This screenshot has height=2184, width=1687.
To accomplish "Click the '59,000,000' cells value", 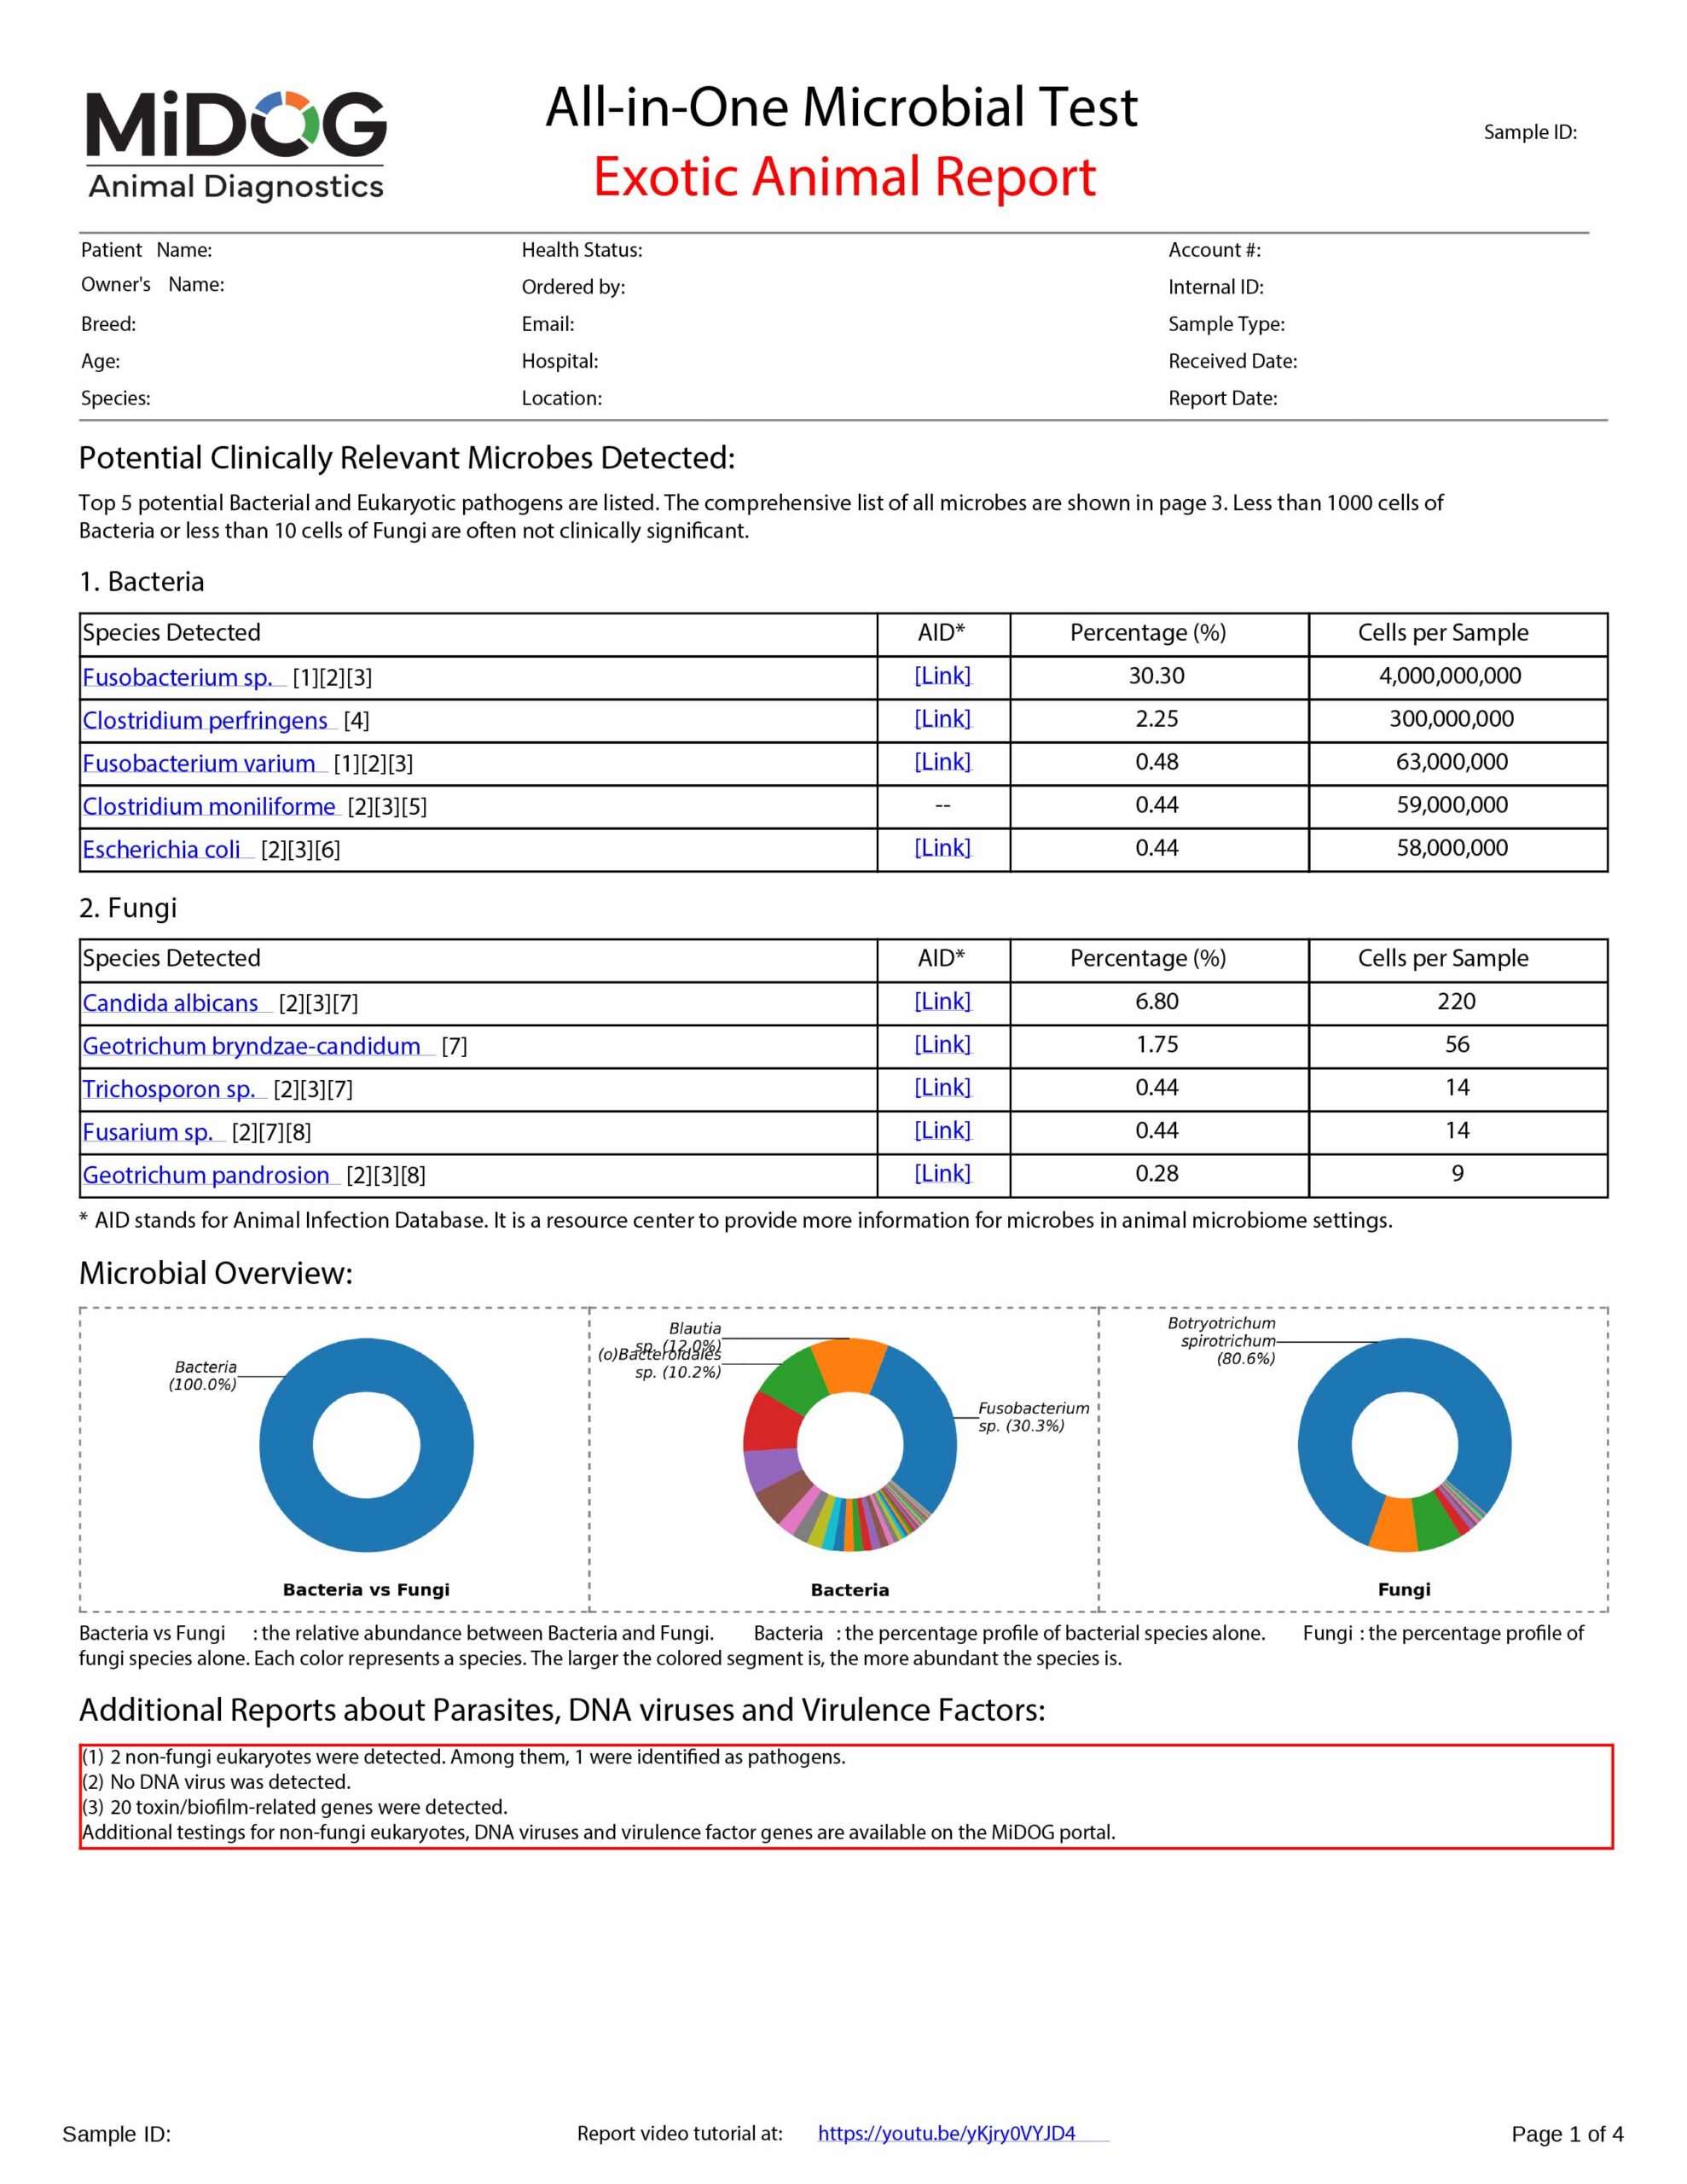I will pos(1452,805).
